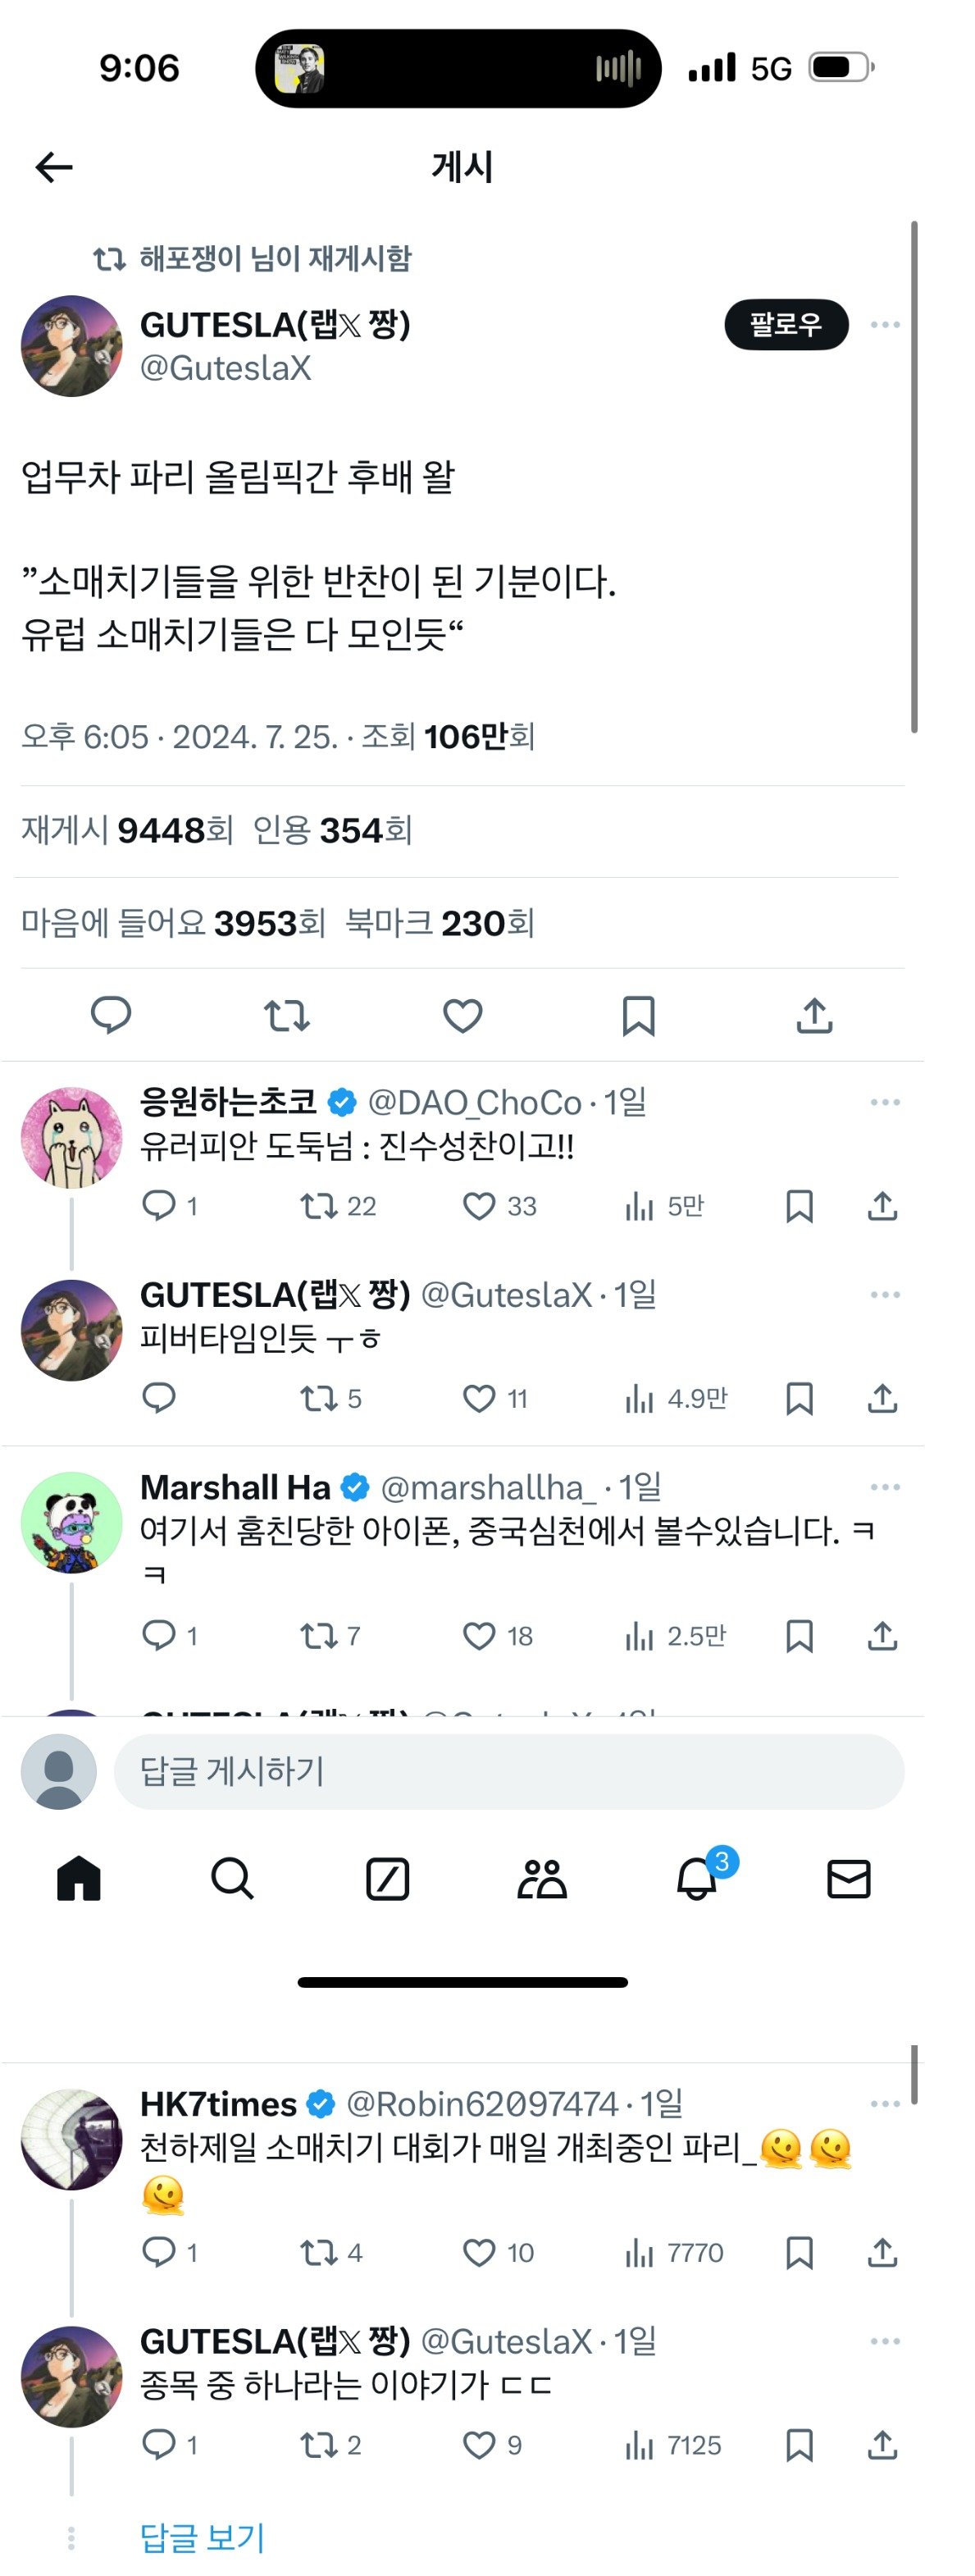Open HK7times profile picture

[72, 2139]
